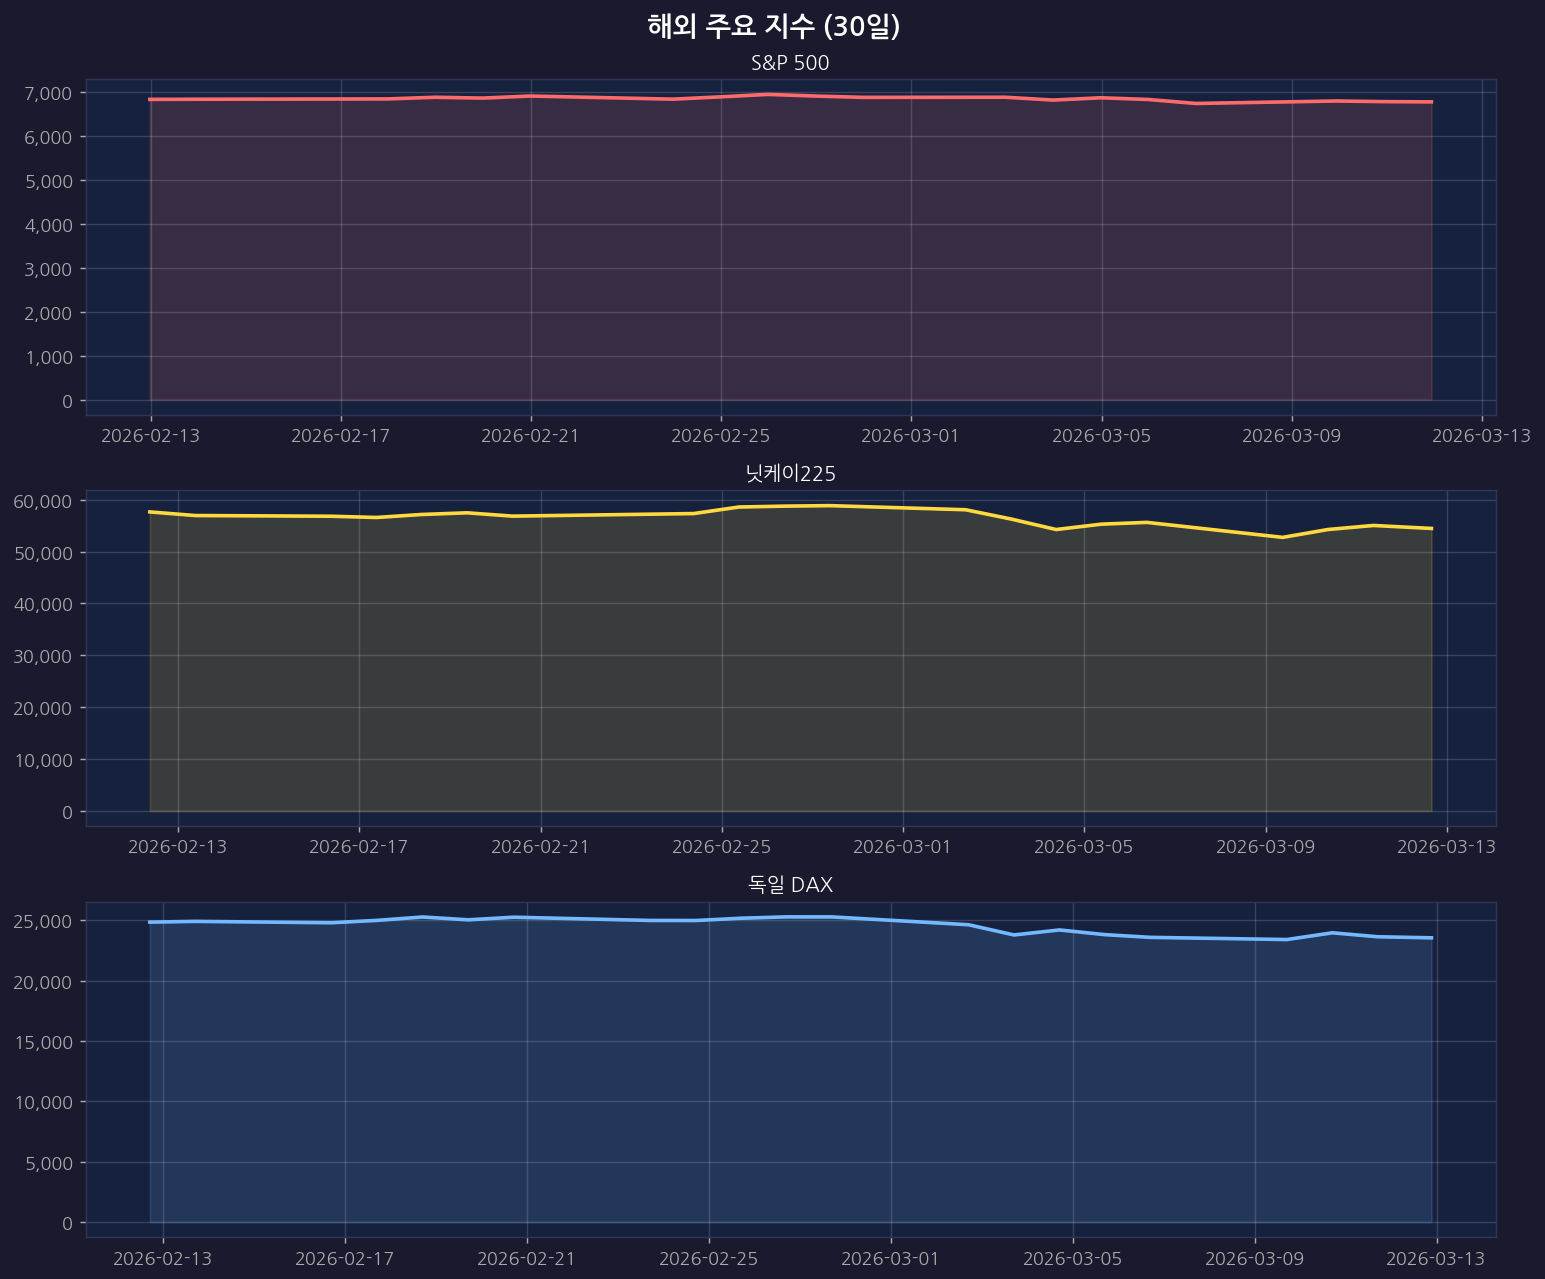Click 2026-02-21 date on the 닛케이225 axis
The width and height of the screenshot is (1545, 1279).
pyautogui.click(x=540, y=847)
